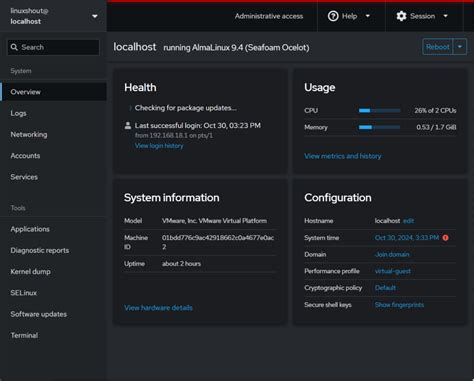This screenshot has width=474, height=381.
Task: Open the Reboot options dropdown arrow
Action: (460, 47)
